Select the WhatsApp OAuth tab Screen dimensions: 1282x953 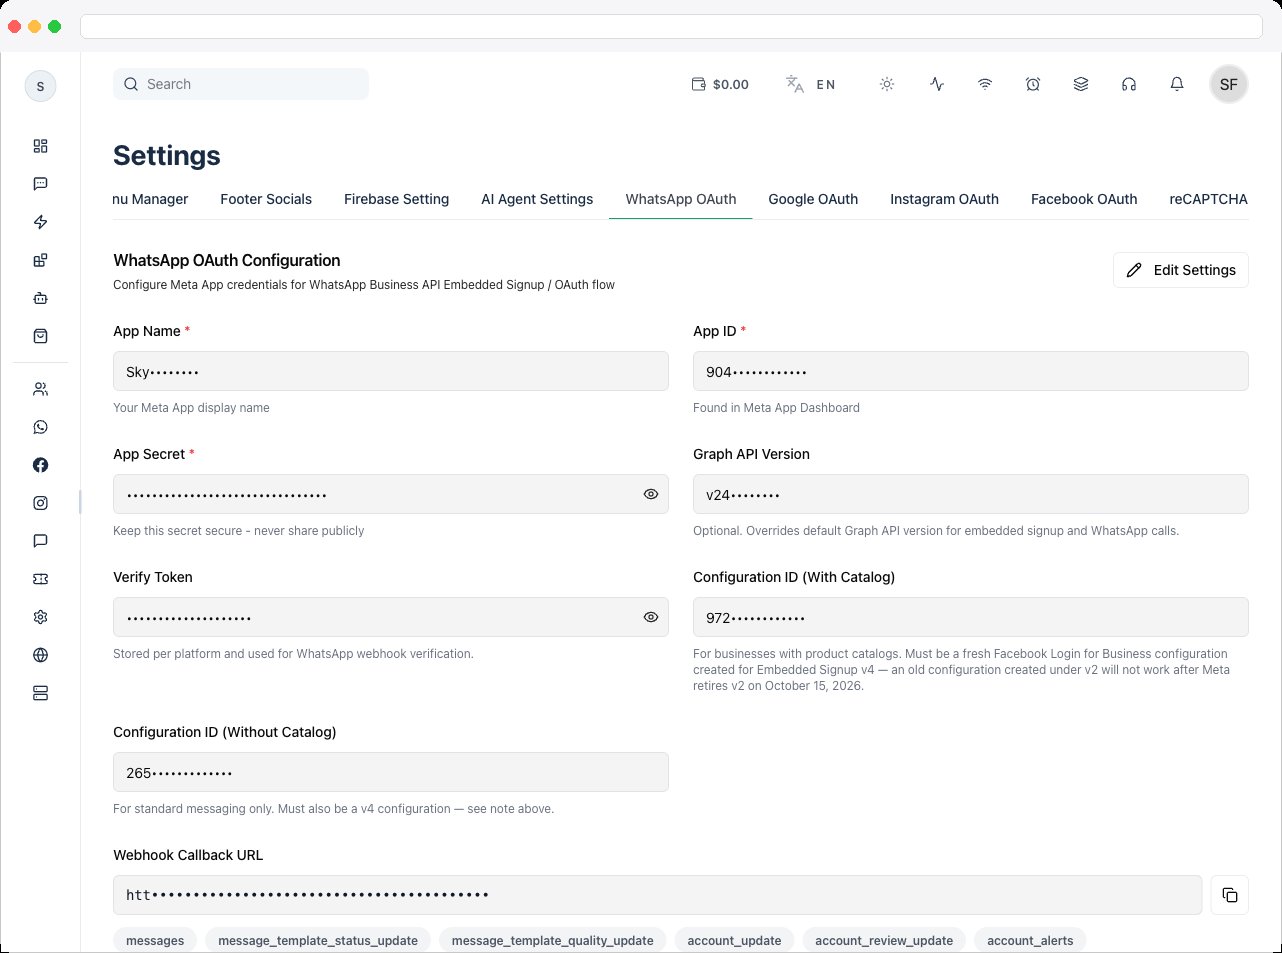tap(681, 199)
